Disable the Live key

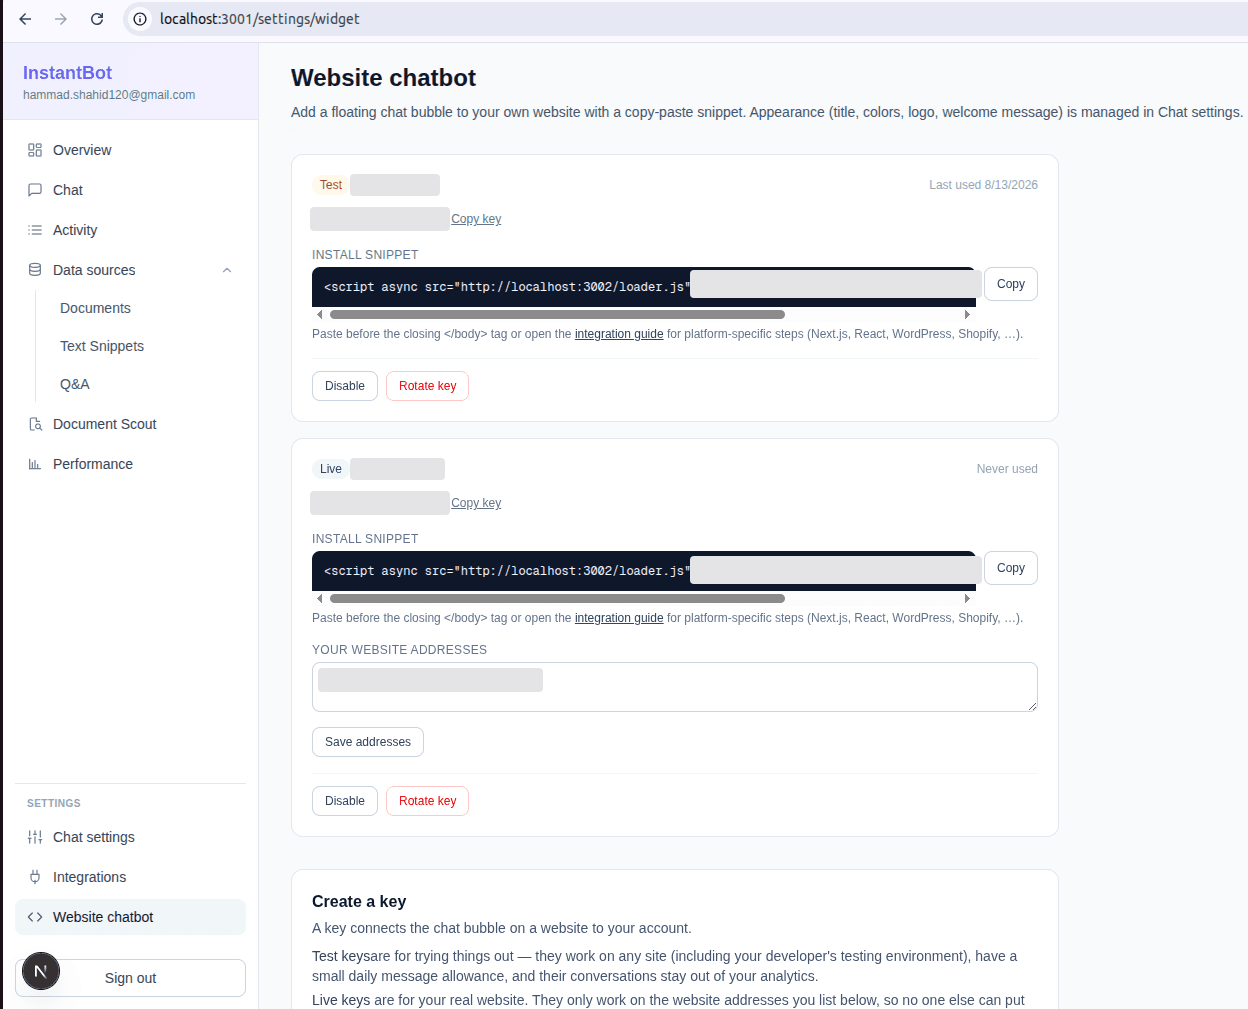tap(345, 801)
